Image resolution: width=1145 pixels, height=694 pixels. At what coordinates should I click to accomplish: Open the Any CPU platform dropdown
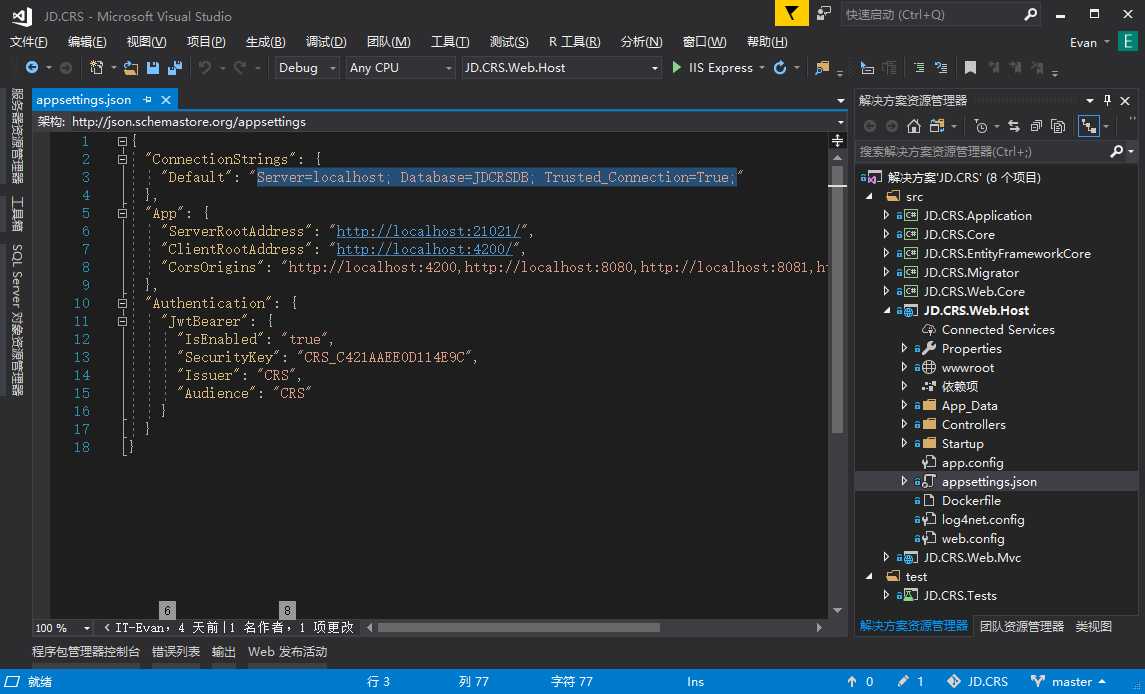(x=449, y=68)
